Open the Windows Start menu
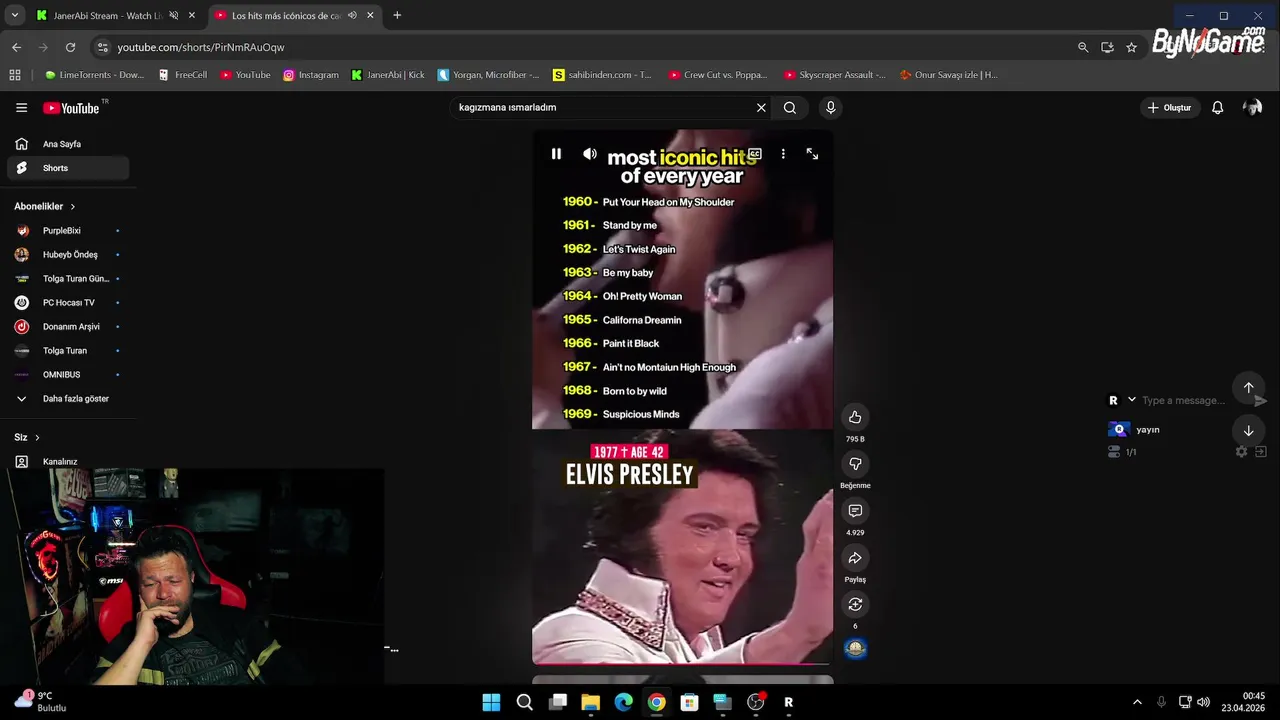 (491, 702)
